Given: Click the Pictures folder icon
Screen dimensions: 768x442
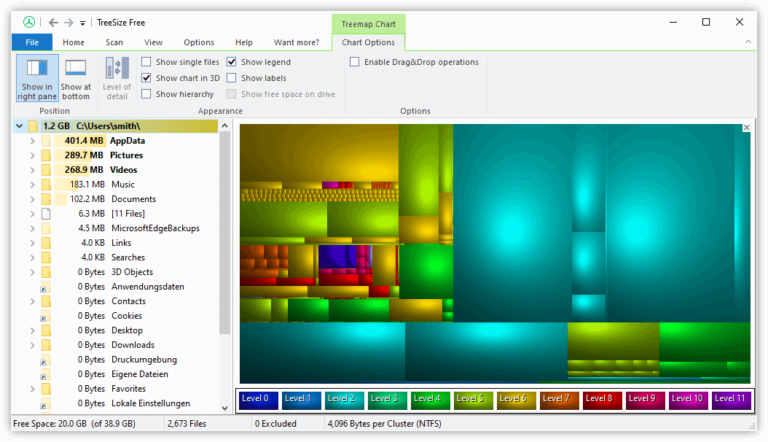Looking at the screenshot, I should click(46, 156).
